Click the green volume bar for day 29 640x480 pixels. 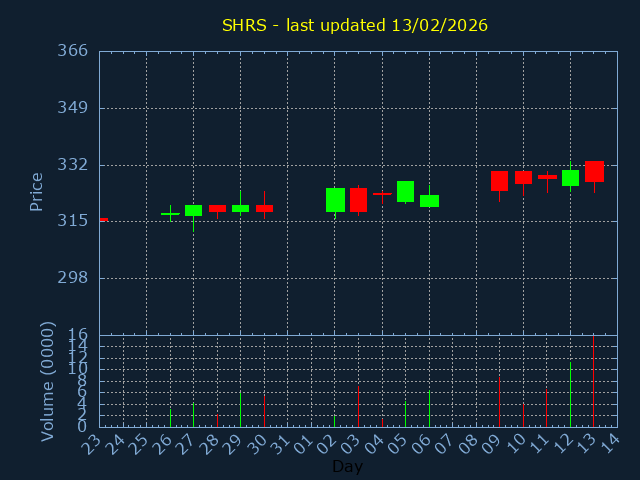[x=240, y=410]
